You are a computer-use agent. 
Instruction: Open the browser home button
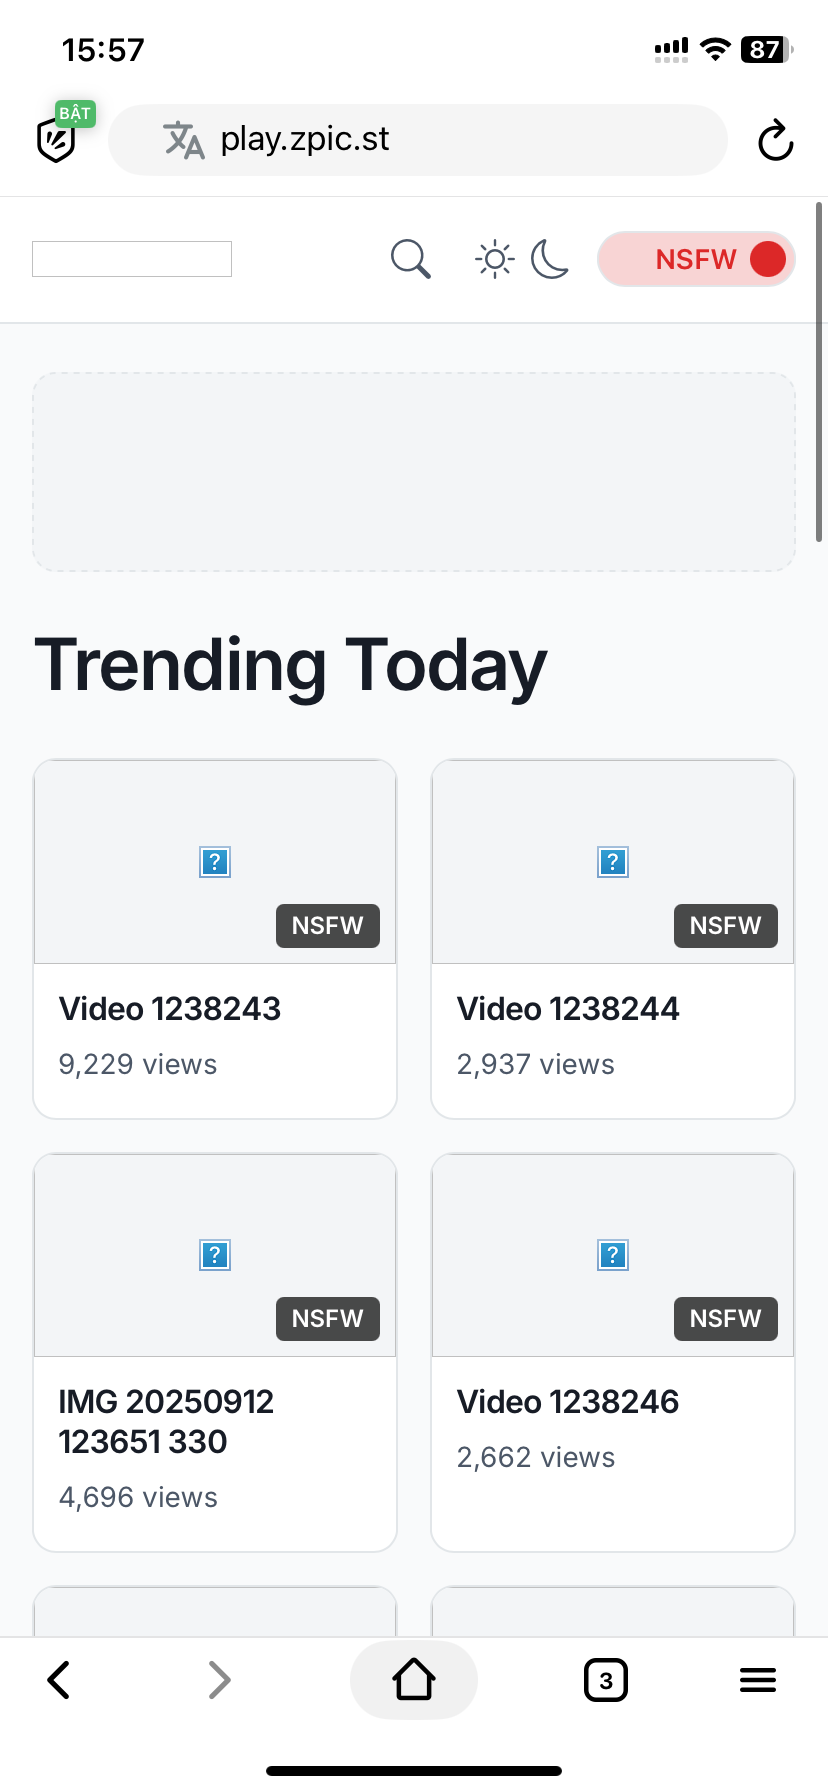(x=414, y=1680)
